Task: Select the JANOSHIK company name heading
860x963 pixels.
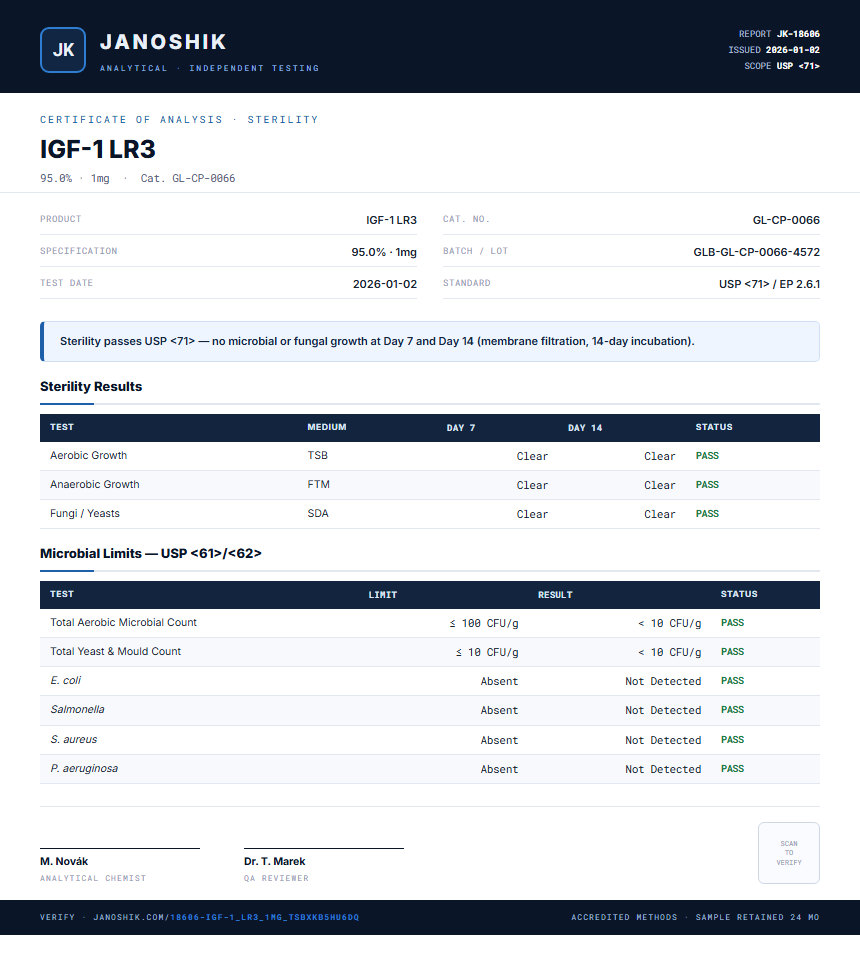Action: pos(163,42)
